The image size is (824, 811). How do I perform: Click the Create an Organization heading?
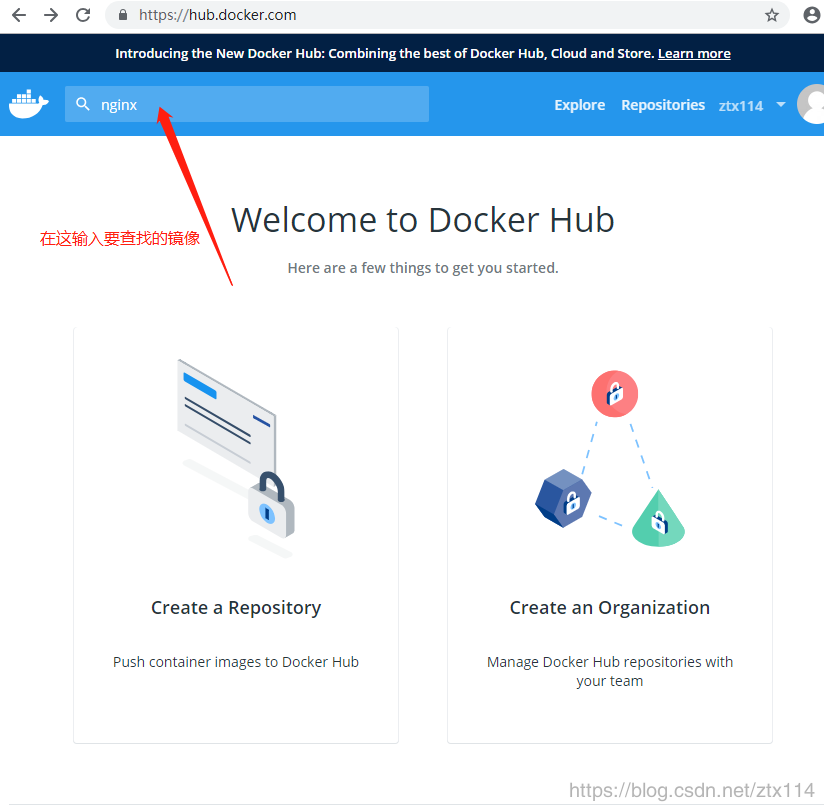click(610, 608)
